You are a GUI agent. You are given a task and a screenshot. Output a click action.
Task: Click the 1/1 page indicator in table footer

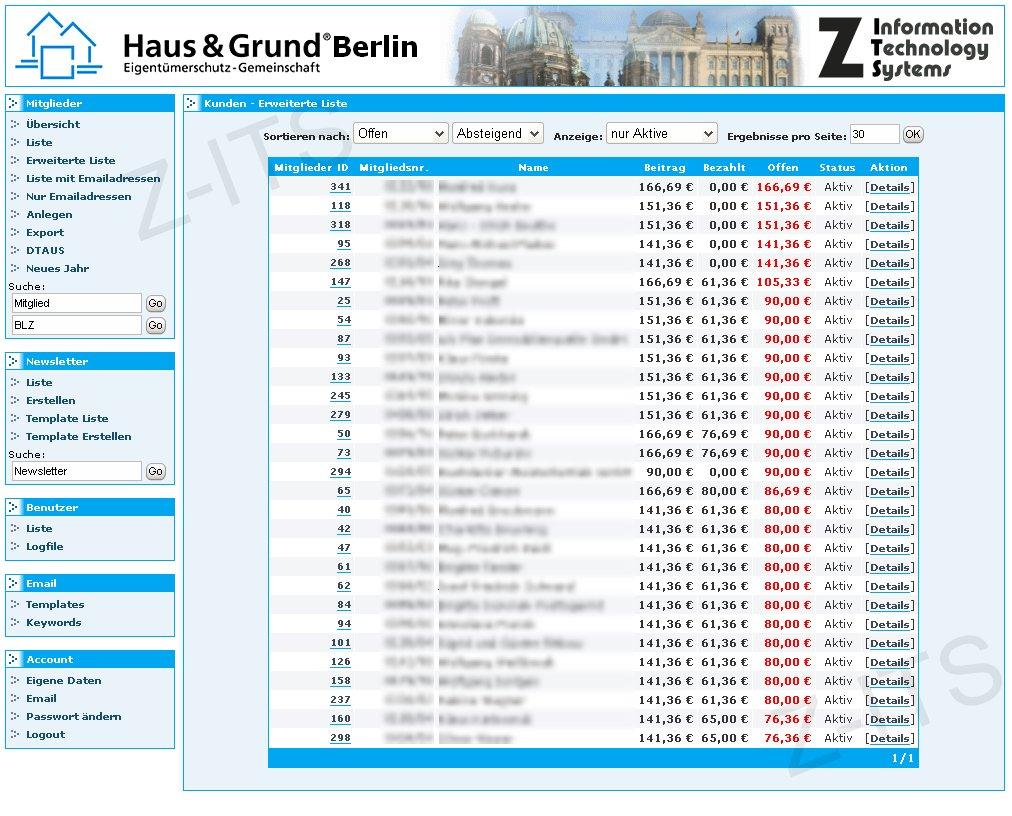903,759
